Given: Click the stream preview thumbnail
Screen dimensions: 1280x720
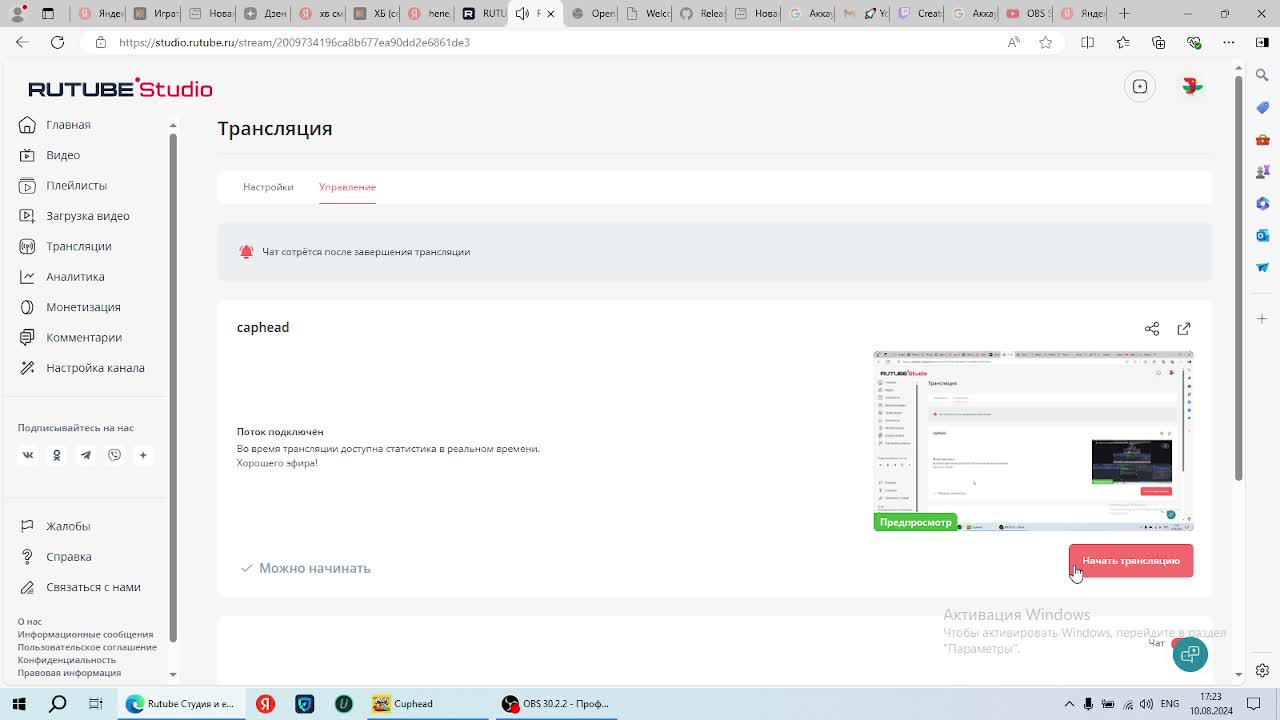Looking at the screenshot, I should pos(1033,441).
